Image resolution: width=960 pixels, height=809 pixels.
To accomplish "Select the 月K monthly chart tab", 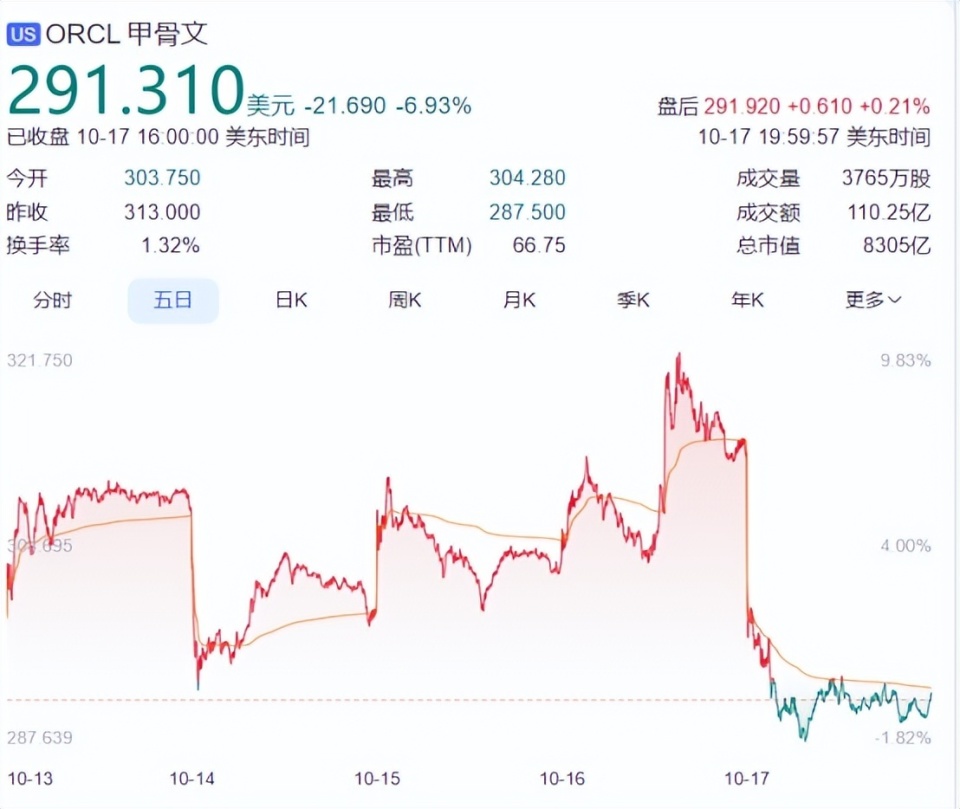I will pyautogui.click(x=518, y=300).
